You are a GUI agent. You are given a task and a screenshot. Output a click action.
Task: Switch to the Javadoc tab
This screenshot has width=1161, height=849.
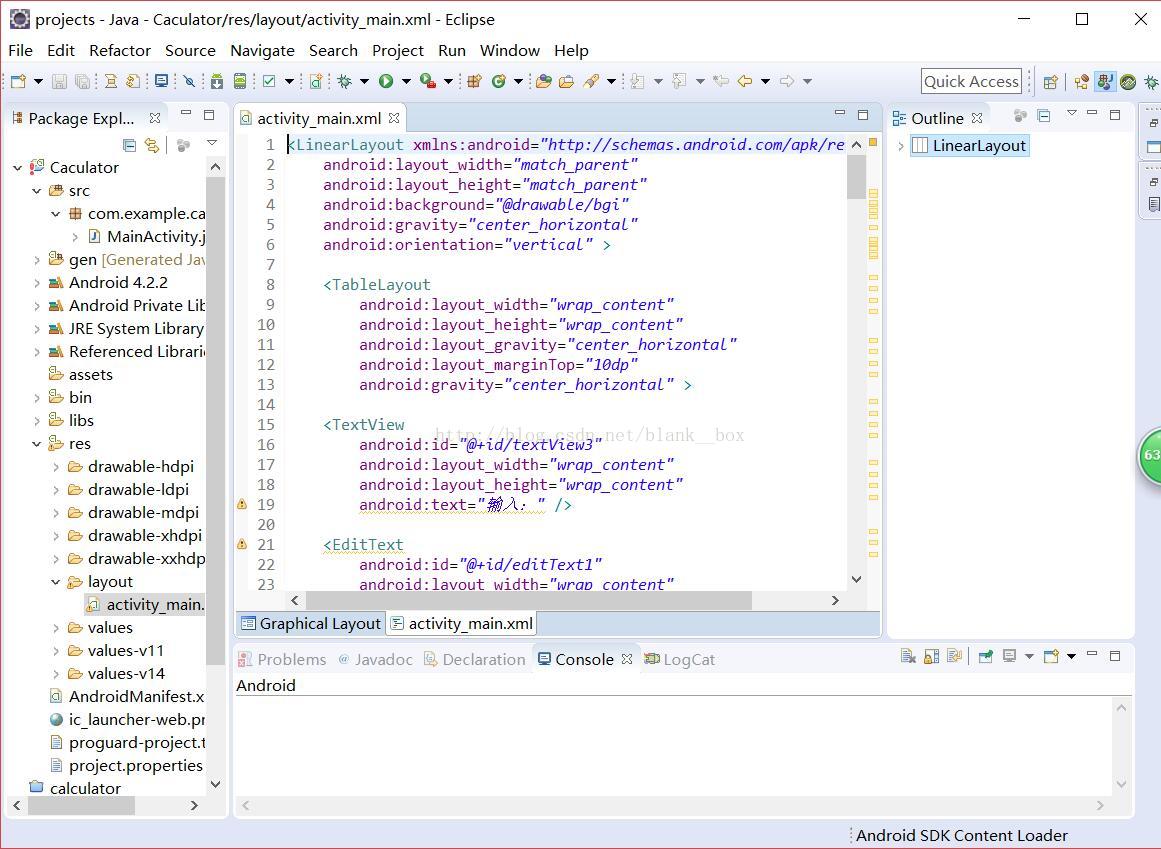[x=375, y=660]
